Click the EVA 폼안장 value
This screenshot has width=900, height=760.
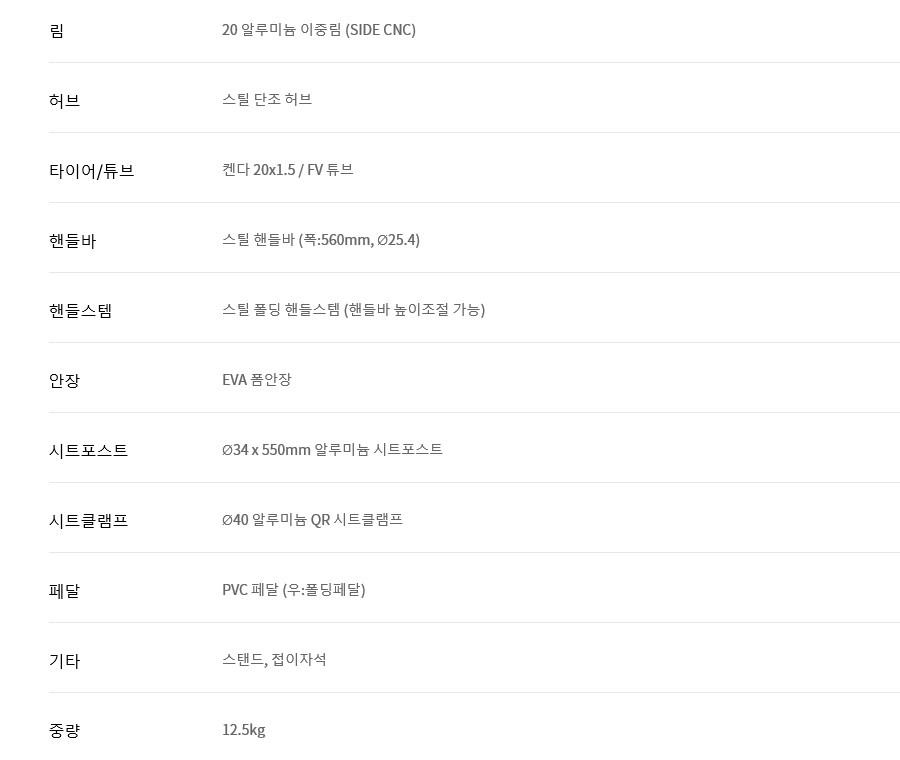pos(257,380)
